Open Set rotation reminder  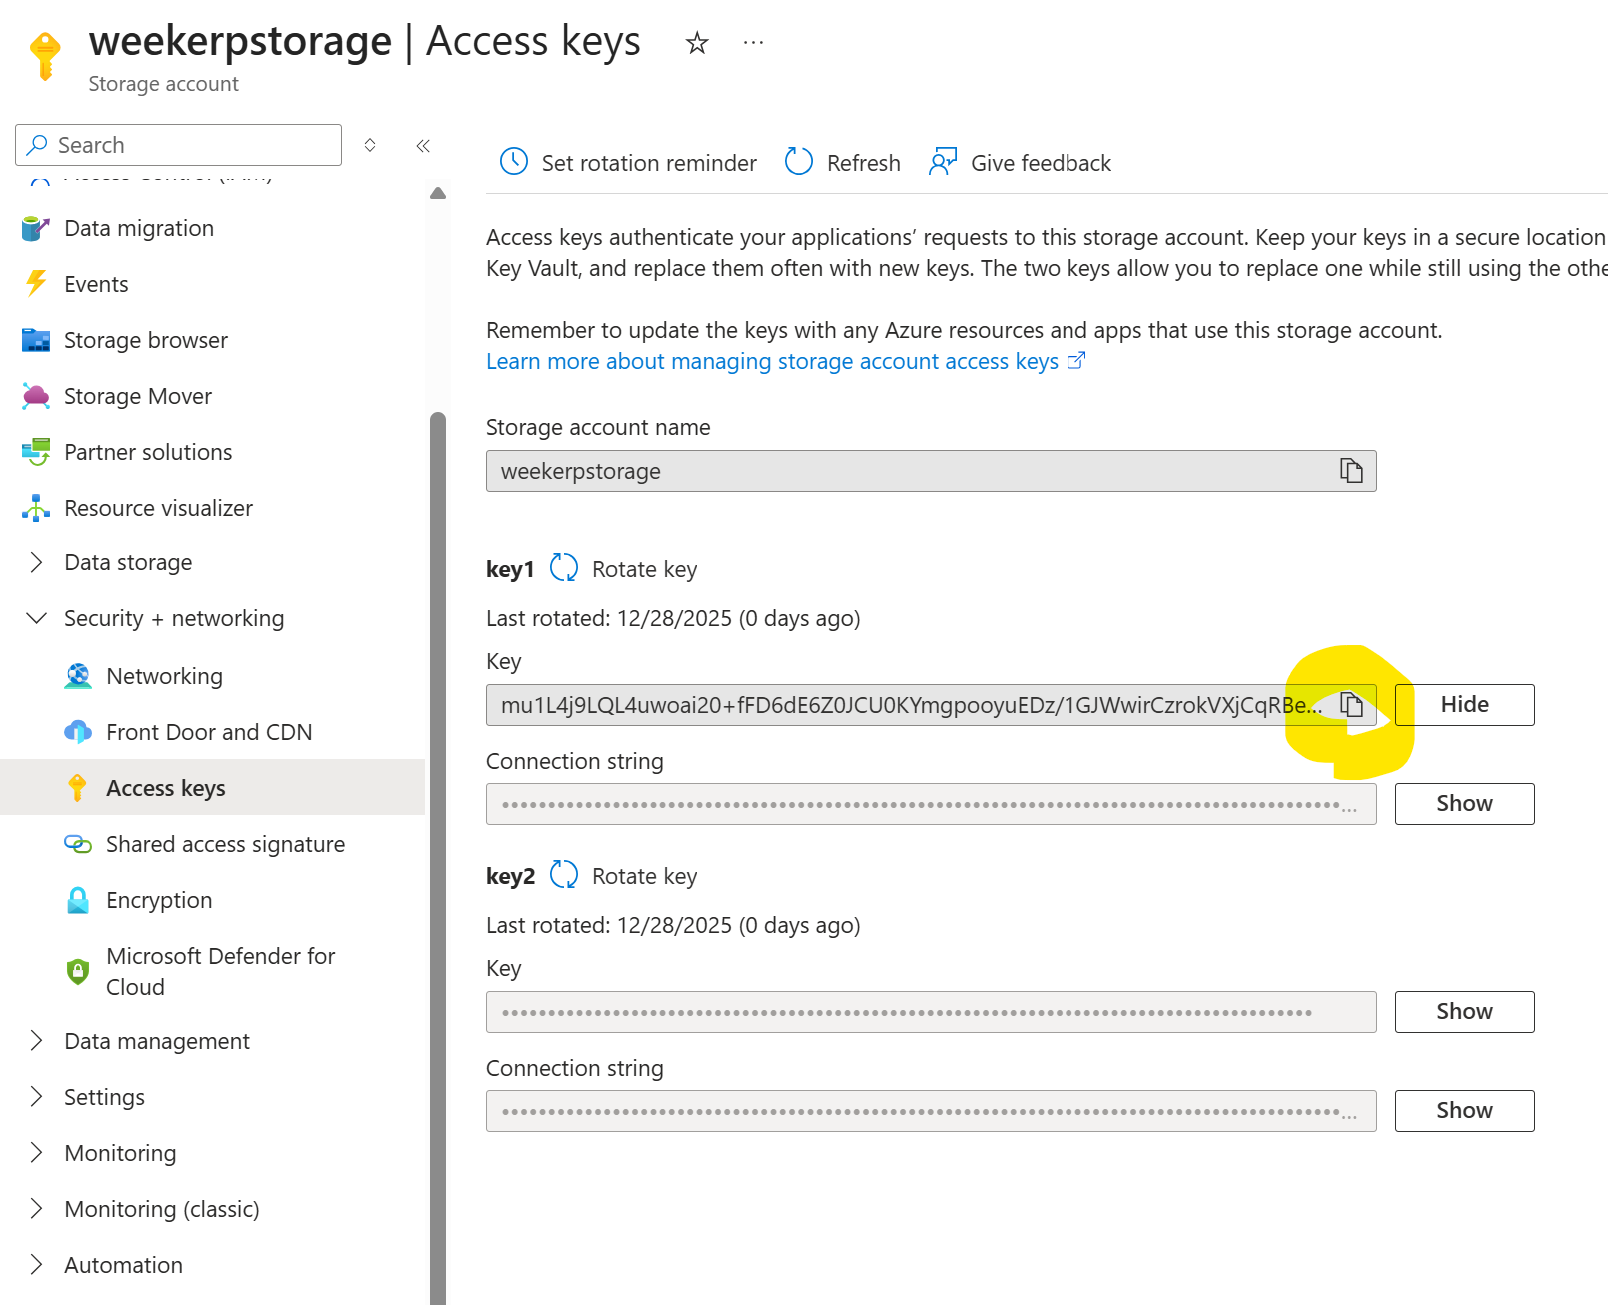click(x=628, y=162)
